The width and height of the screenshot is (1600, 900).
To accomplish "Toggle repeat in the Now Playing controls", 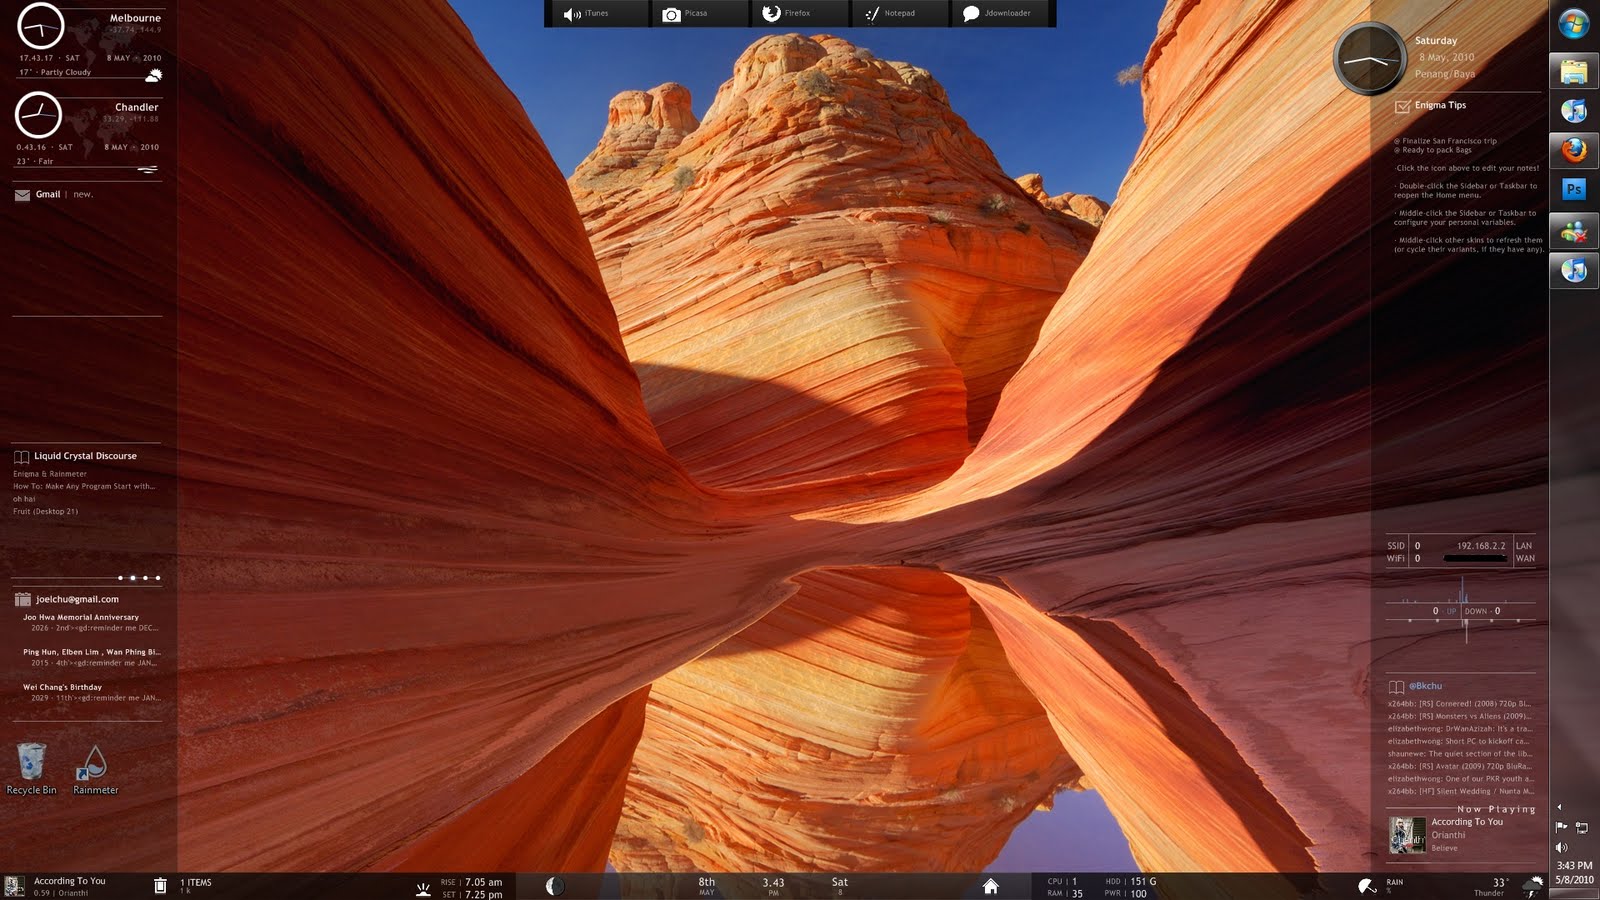I will point(1582,828).
